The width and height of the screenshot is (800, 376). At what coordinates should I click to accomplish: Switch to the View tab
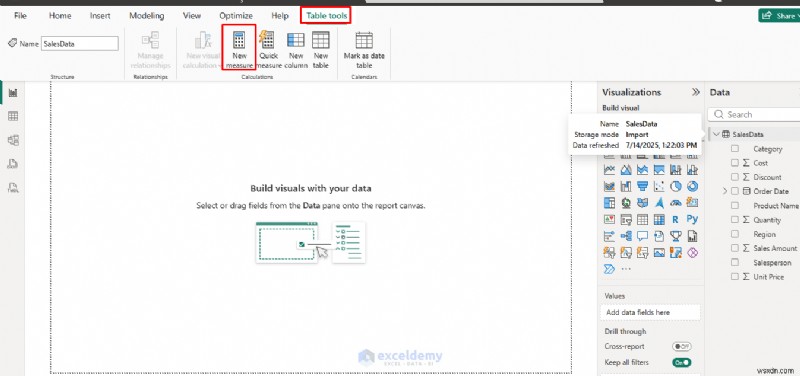click(192, 16)
